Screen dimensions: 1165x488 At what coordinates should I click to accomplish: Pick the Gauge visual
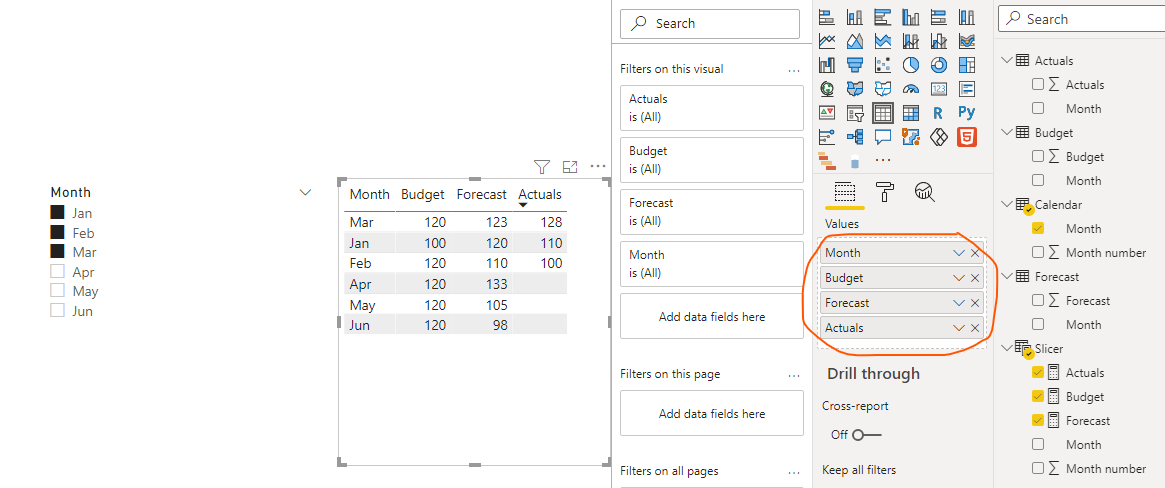[911, 88]
